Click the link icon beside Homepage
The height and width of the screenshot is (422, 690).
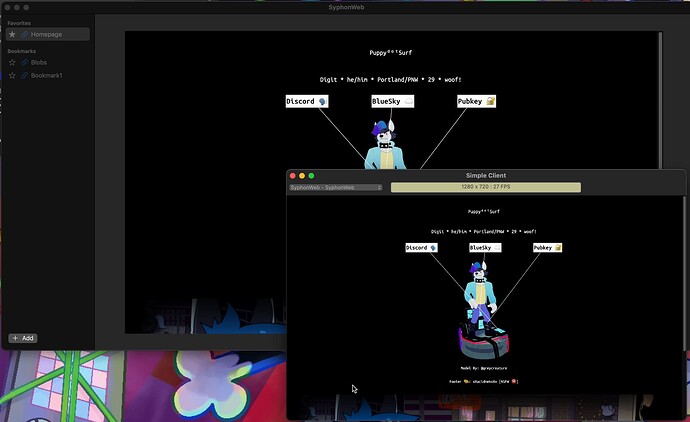[x=25, y=34]
